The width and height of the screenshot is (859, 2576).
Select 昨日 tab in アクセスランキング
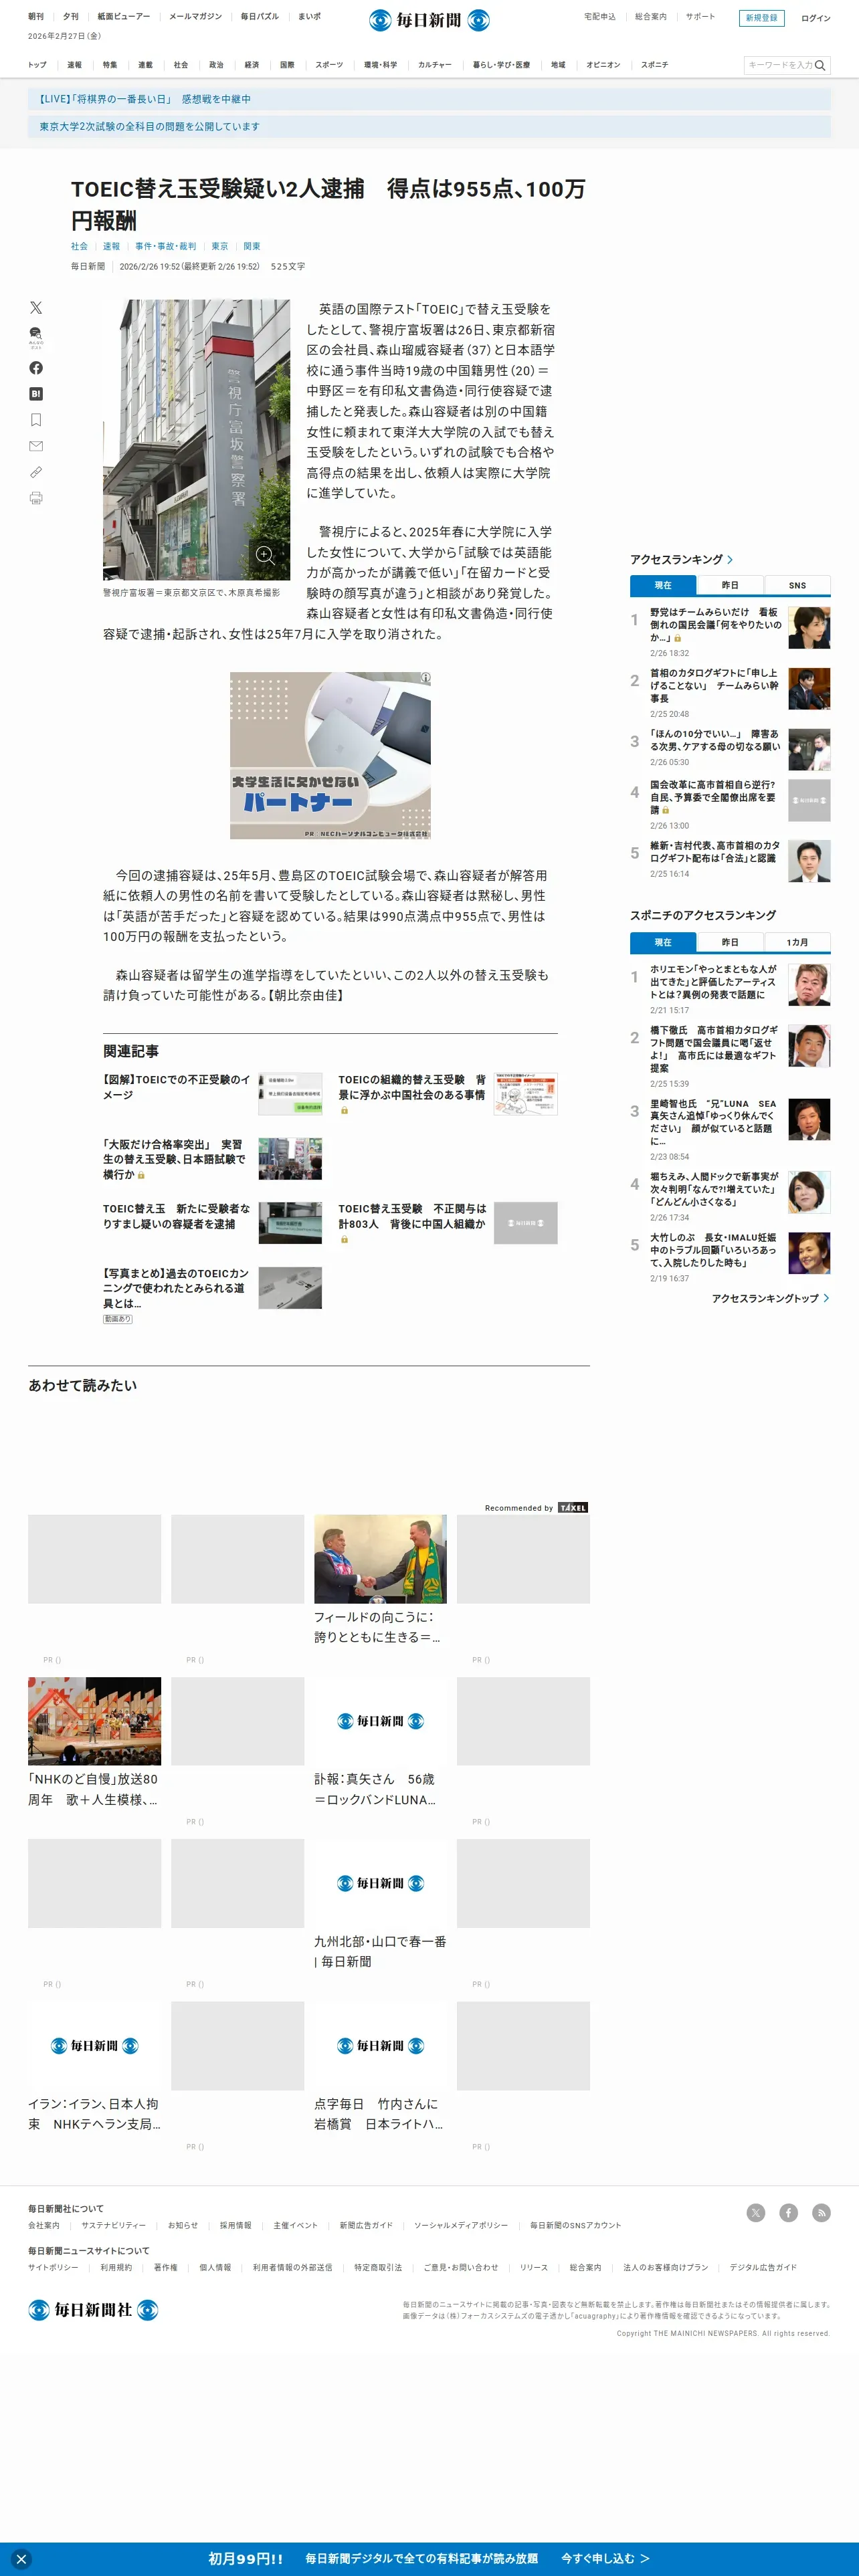730,586
